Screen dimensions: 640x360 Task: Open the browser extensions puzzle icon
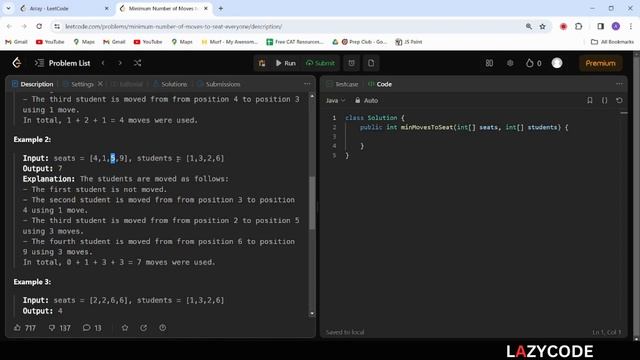tap(578, 26)
